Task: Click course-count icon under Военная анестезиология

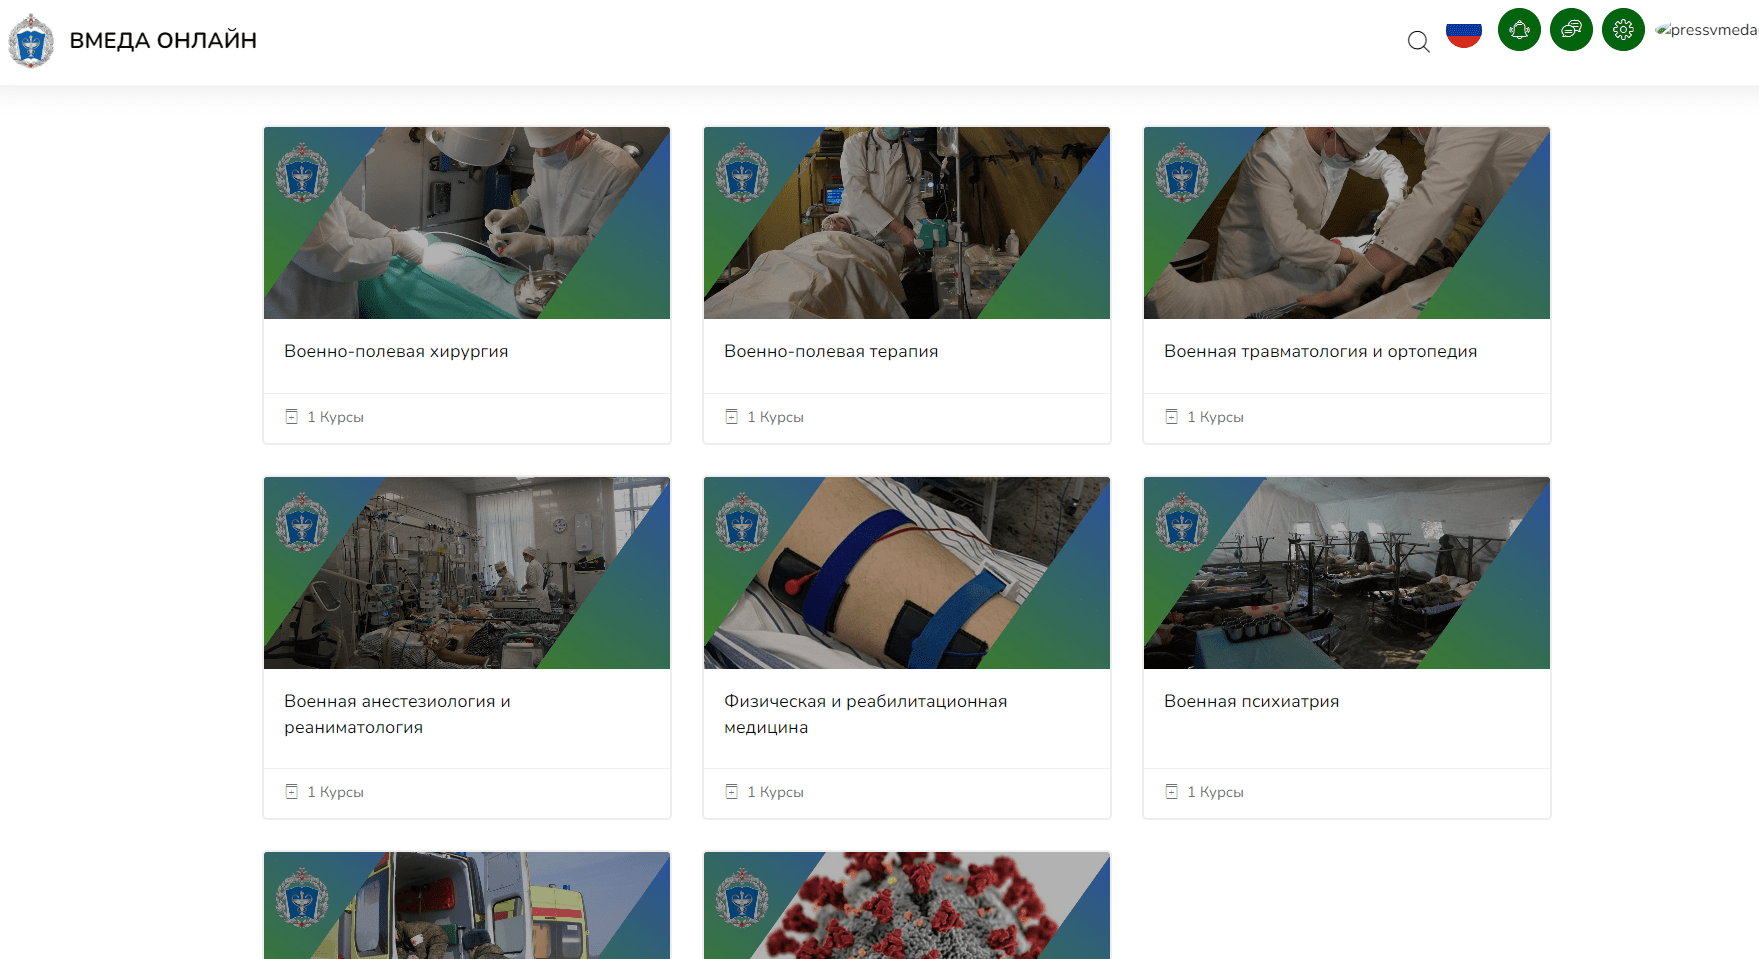Action: click(292, 791)
